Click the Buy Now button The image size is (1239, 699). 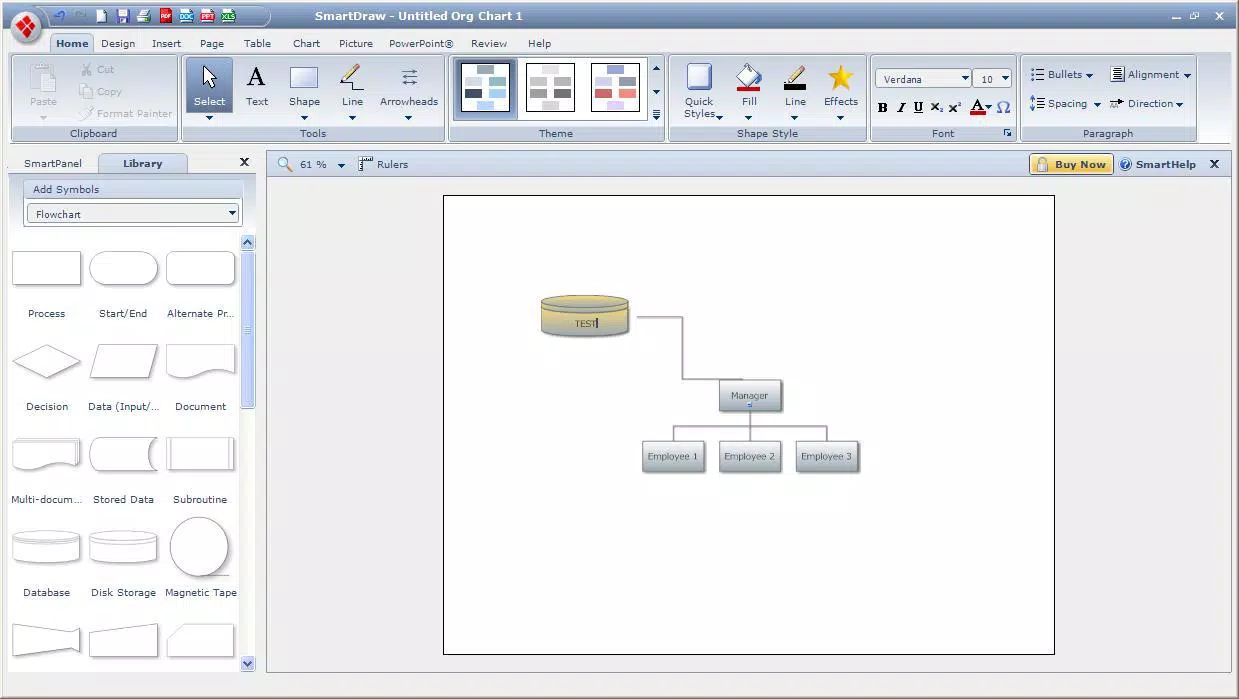pyautogui.click(x=1071, y=164)
